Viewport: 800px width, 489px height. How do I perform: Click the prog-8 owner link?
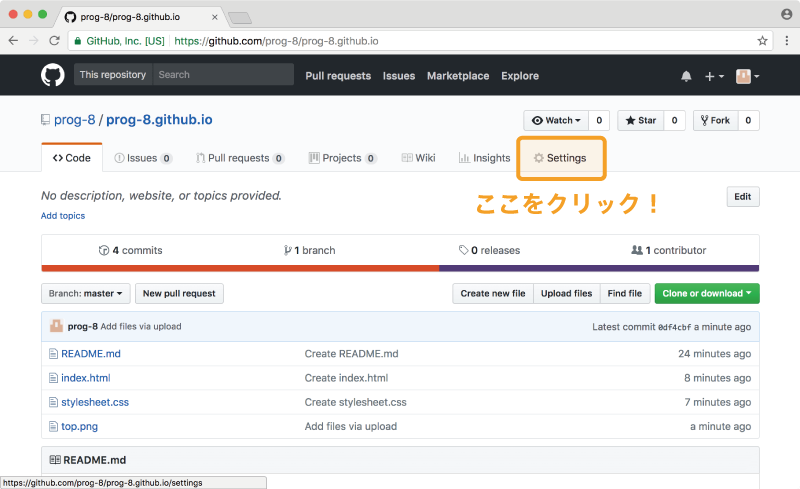coord(74,120)
